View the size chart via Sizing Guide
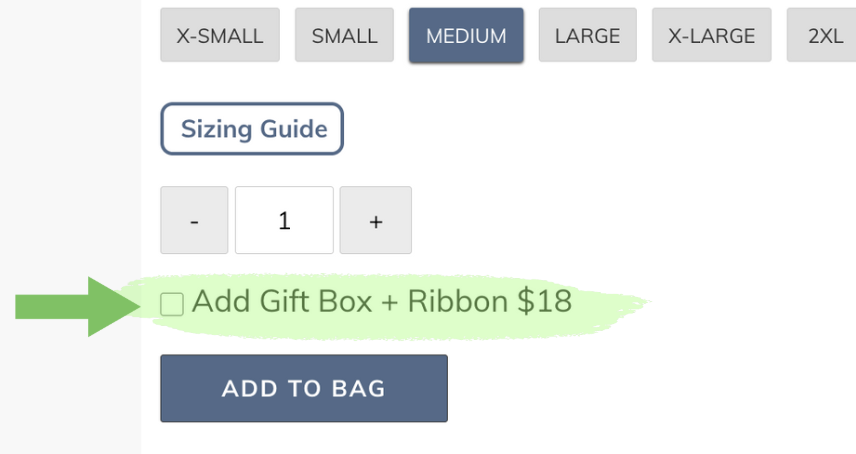The height and width of the screenshot is (454, 856). (252, 129)
